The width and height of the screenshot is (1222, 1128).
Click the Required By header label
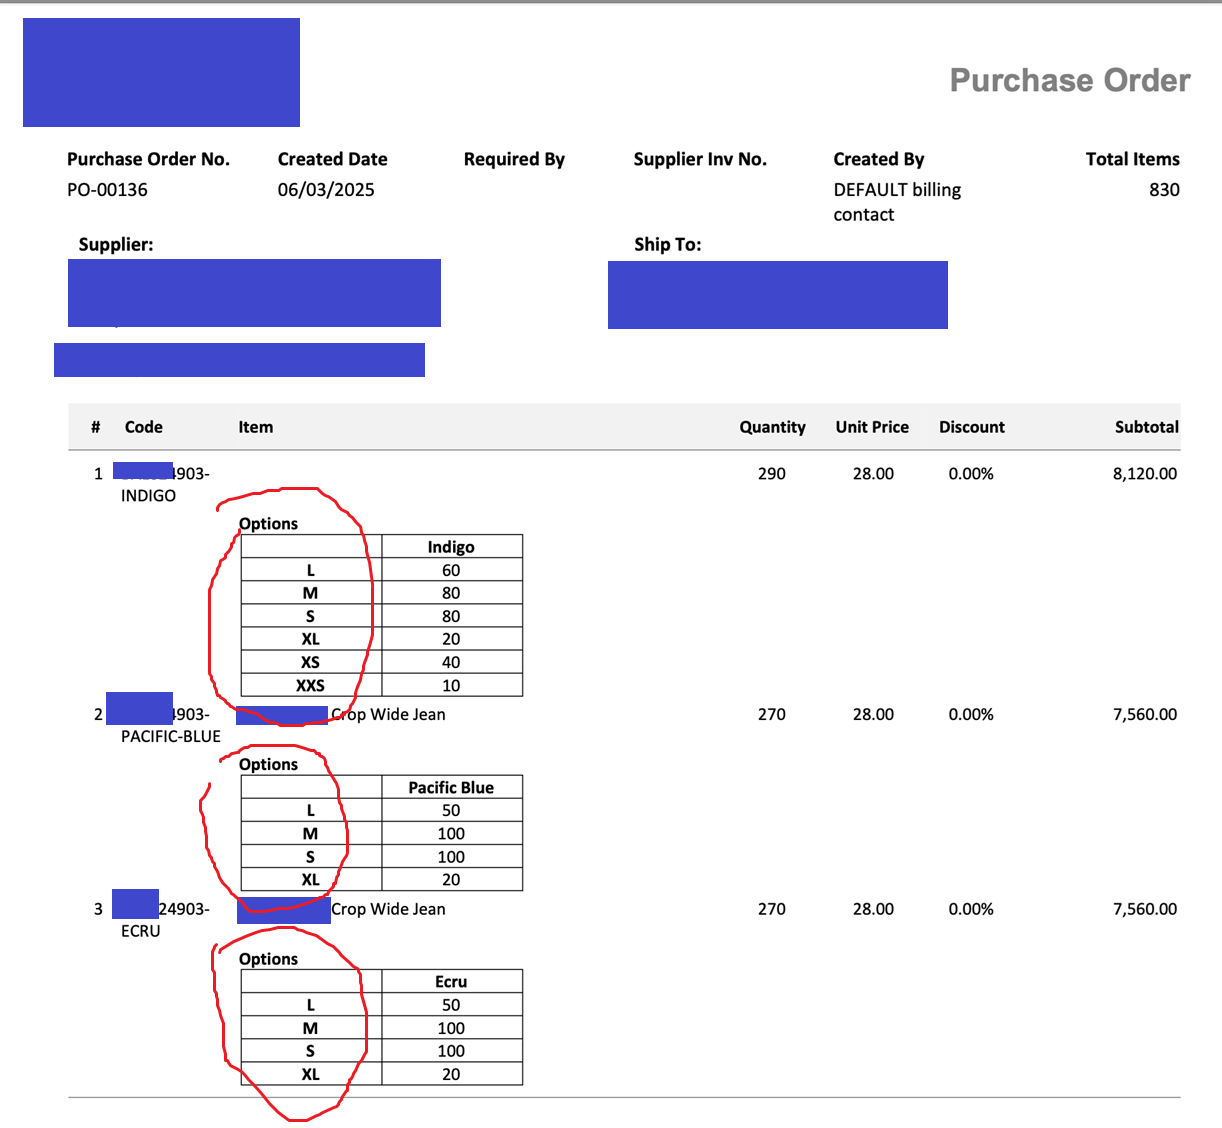pyautogui.click(x=514, y=159)
